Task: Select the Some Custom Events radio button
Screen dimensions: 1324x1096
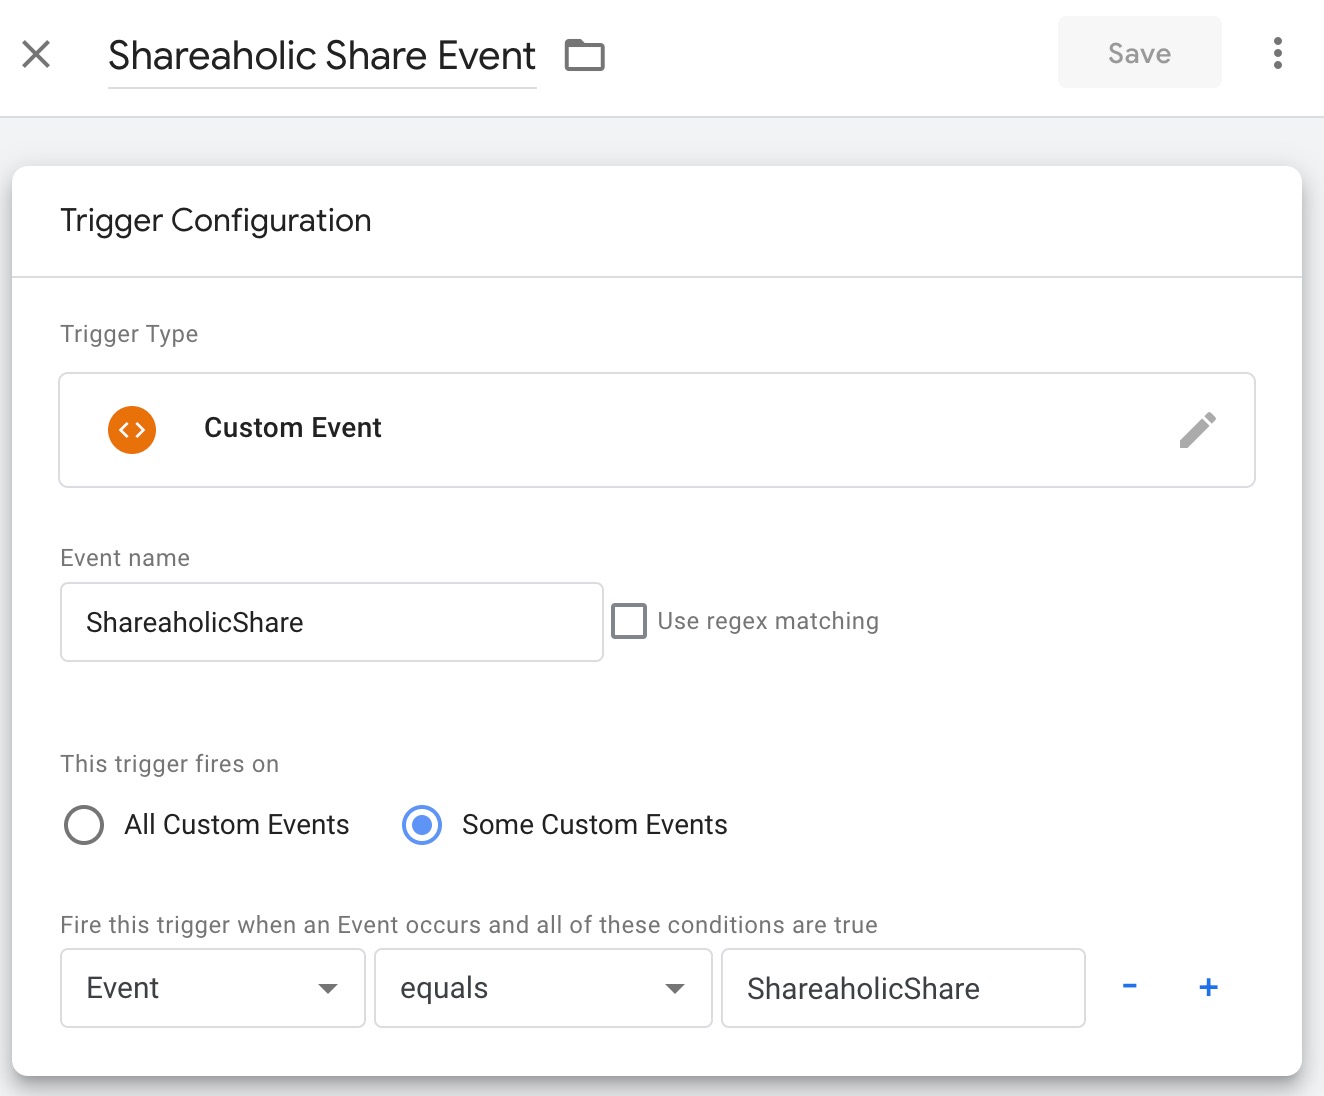Action: tap(422, 825)
